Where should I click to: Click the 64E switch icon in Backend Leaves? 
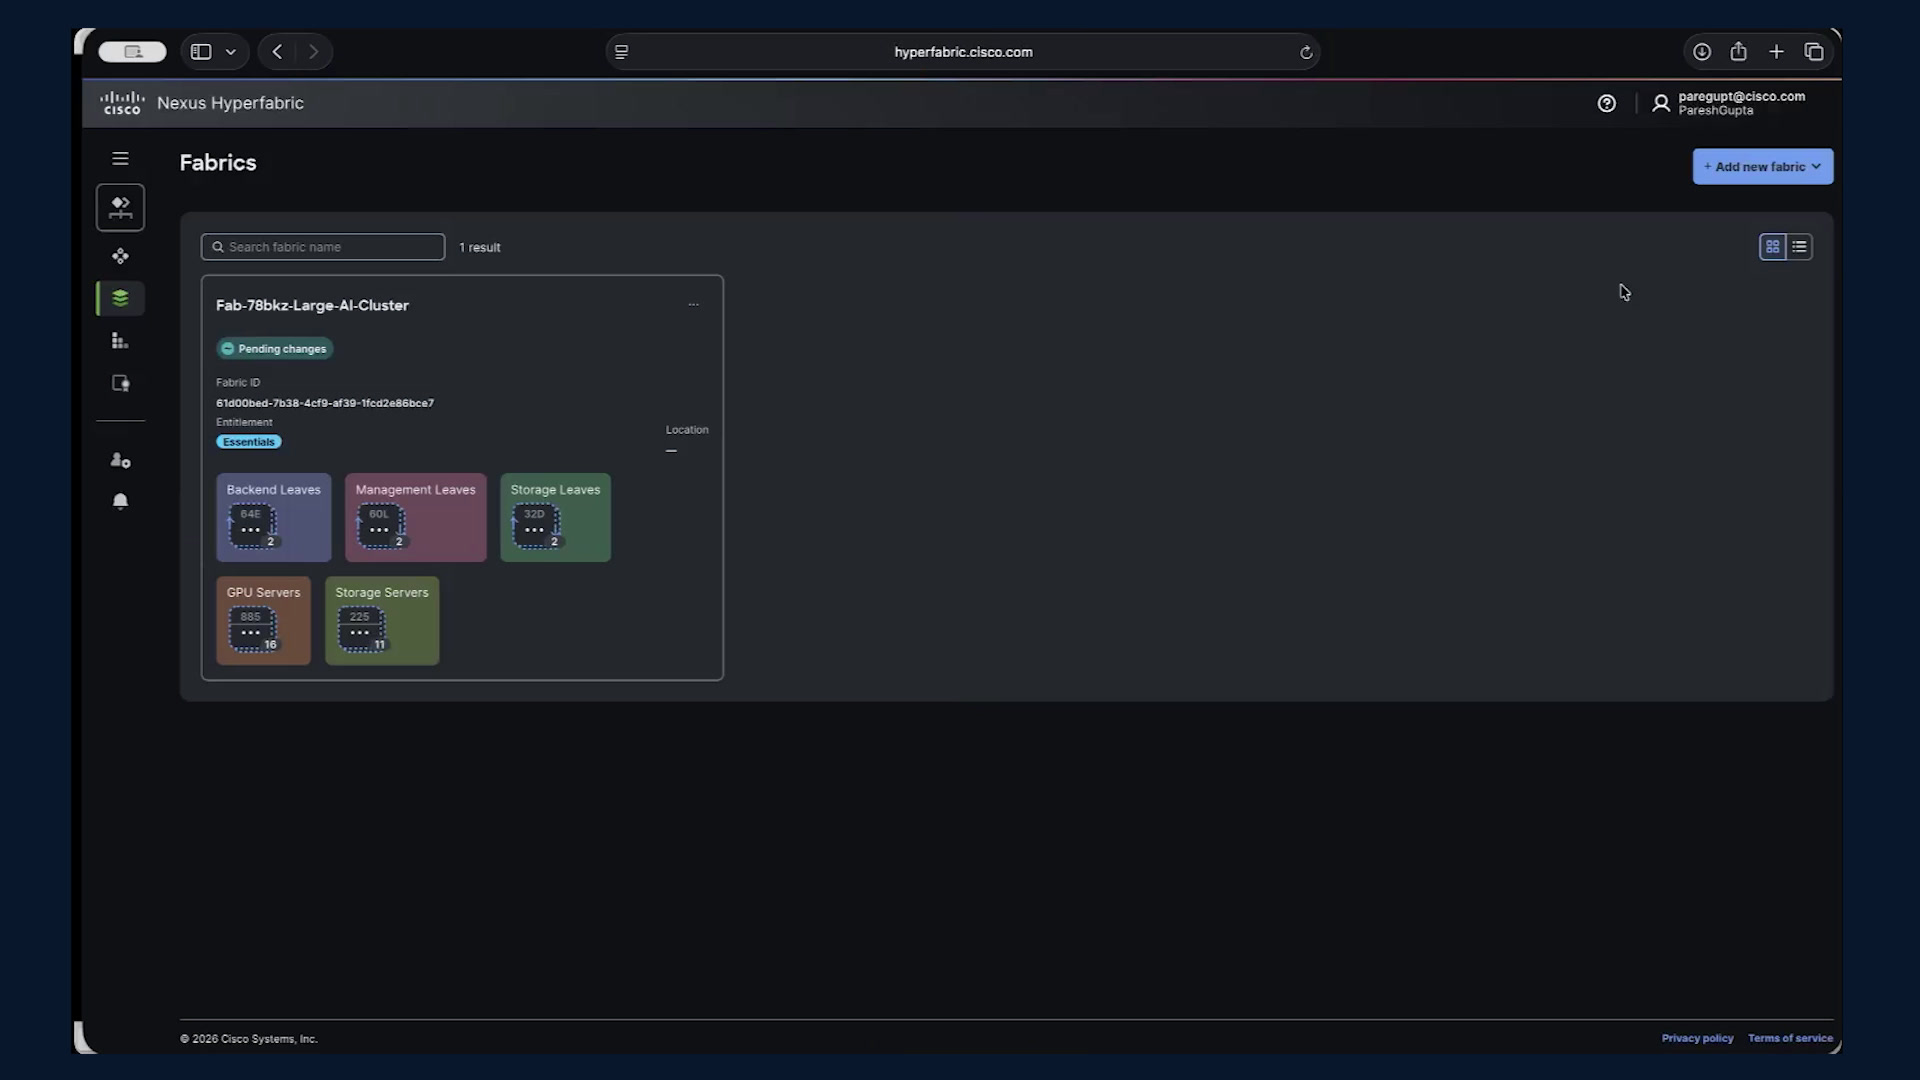(x=252, y=526)
